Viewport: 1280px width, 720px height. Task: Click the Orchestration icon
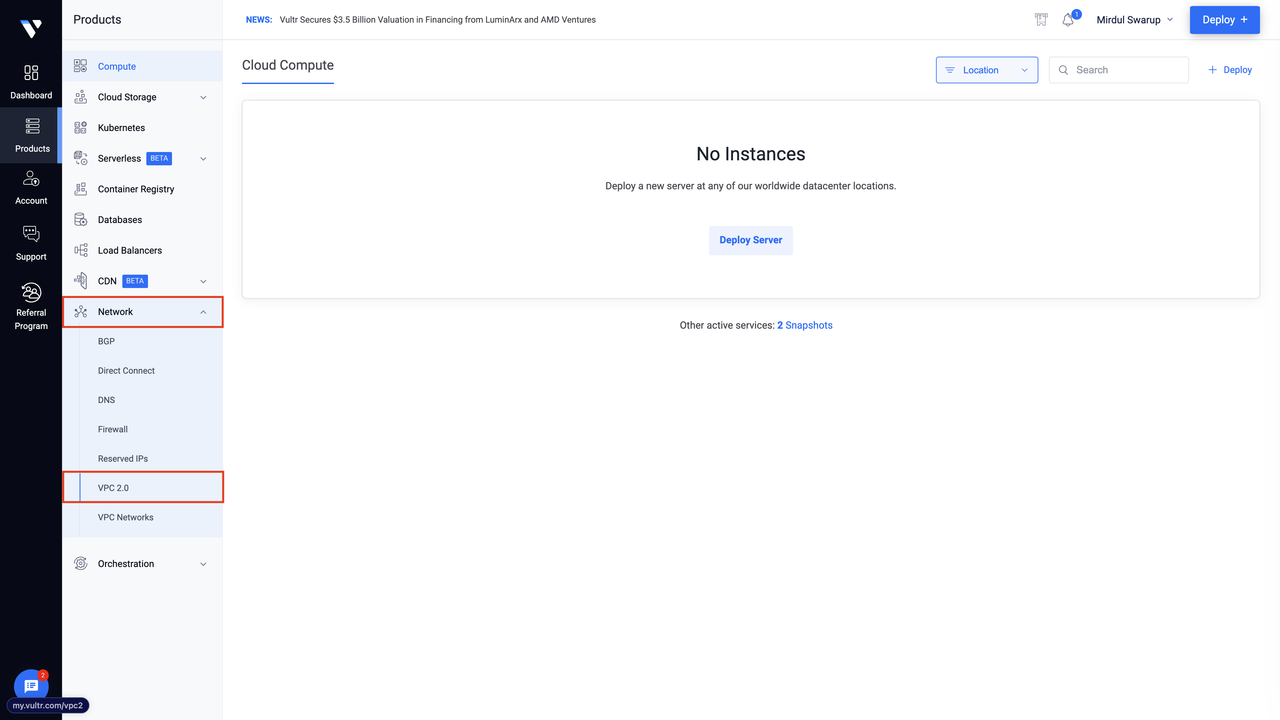click(80, 564)
